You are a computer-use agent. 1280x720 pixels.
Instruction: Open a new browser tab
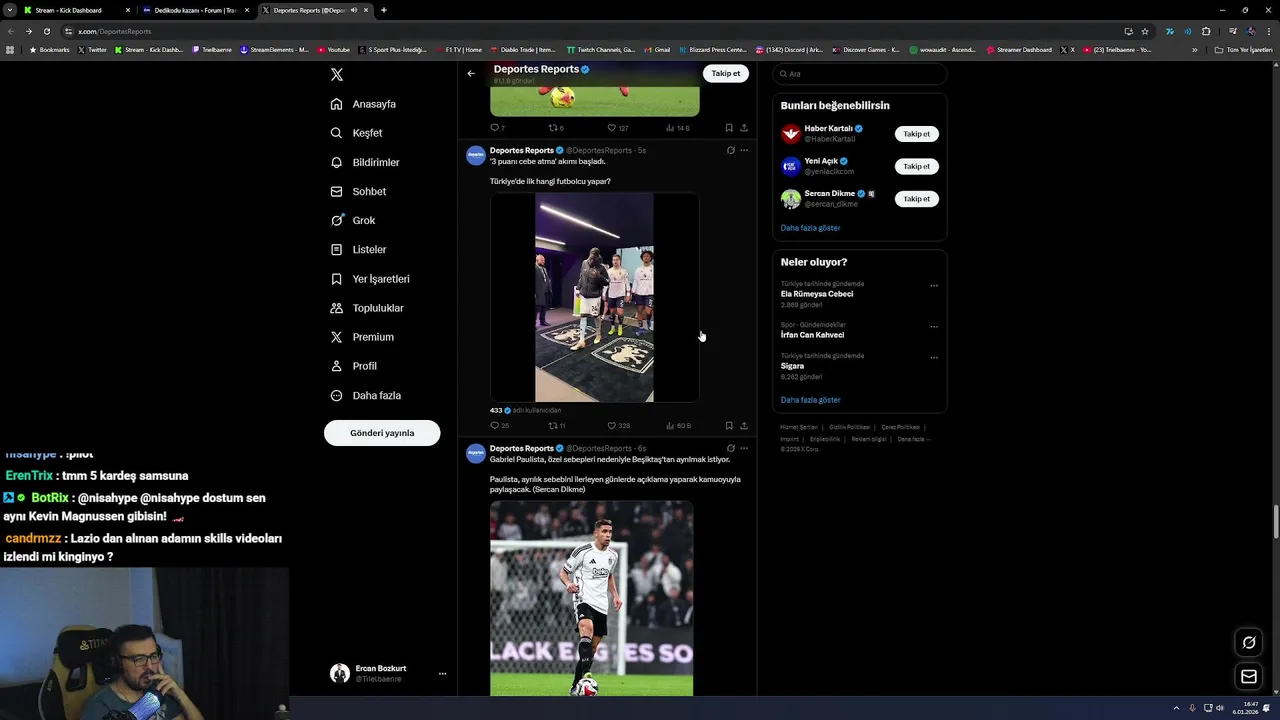[x=384, y=10]
